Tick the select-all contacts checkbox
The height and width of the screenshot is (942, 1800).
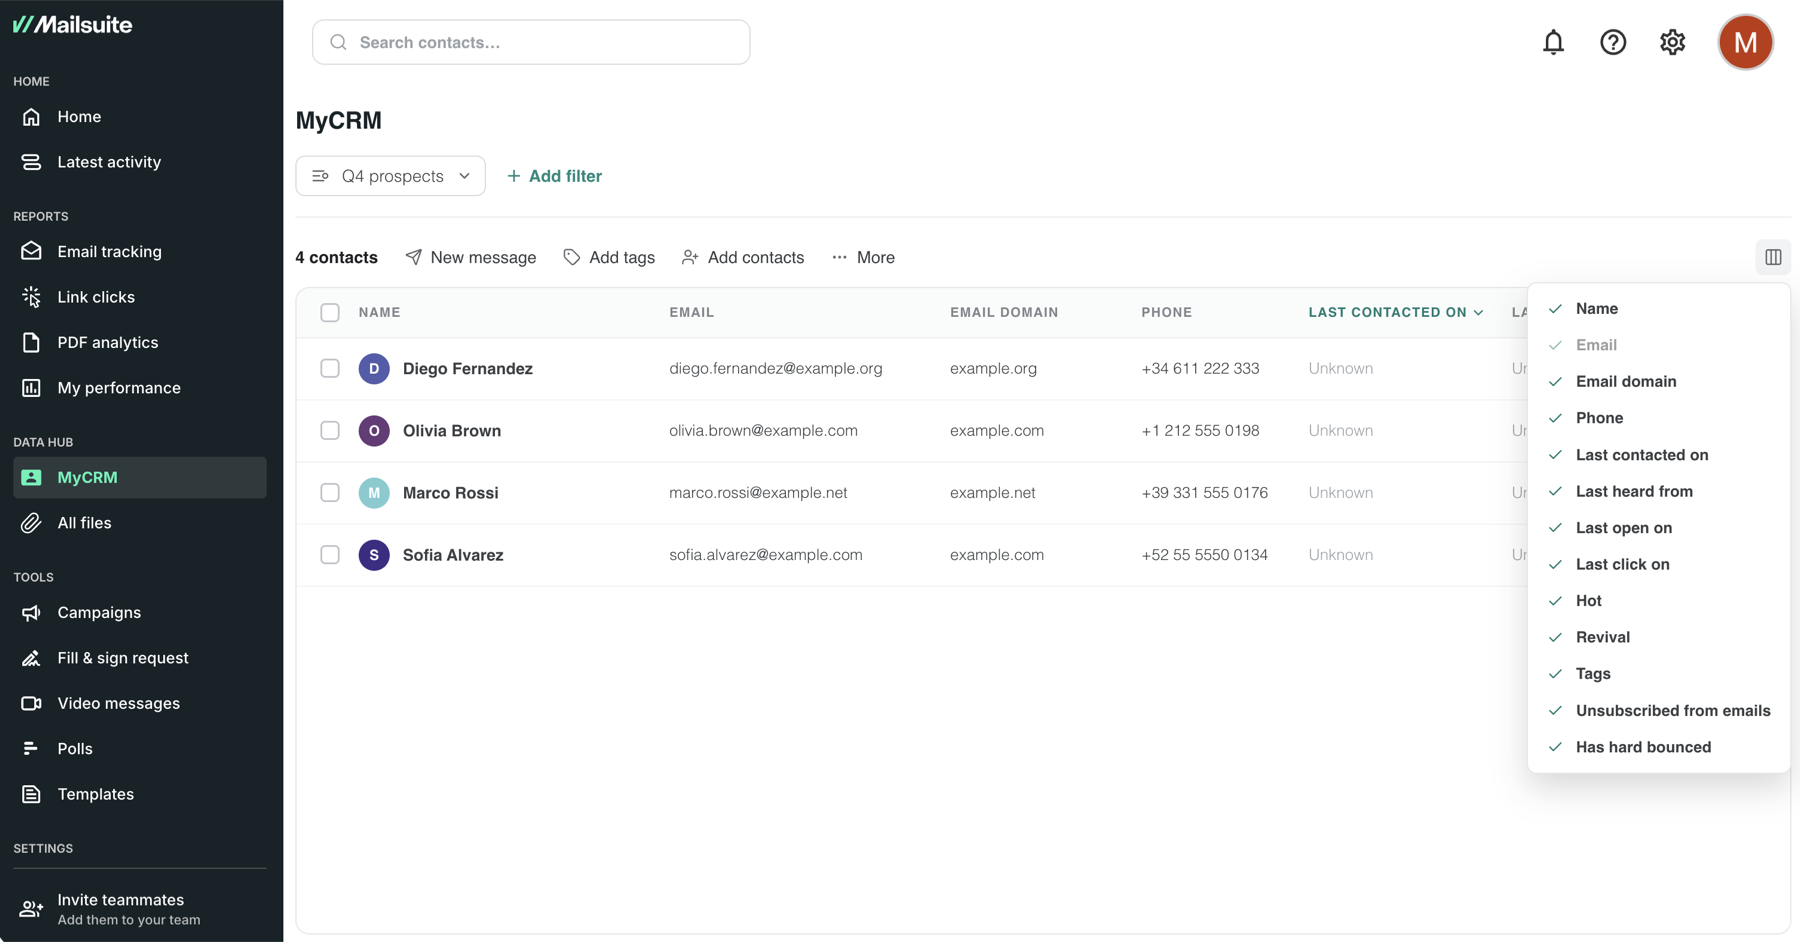coord(330,312)
